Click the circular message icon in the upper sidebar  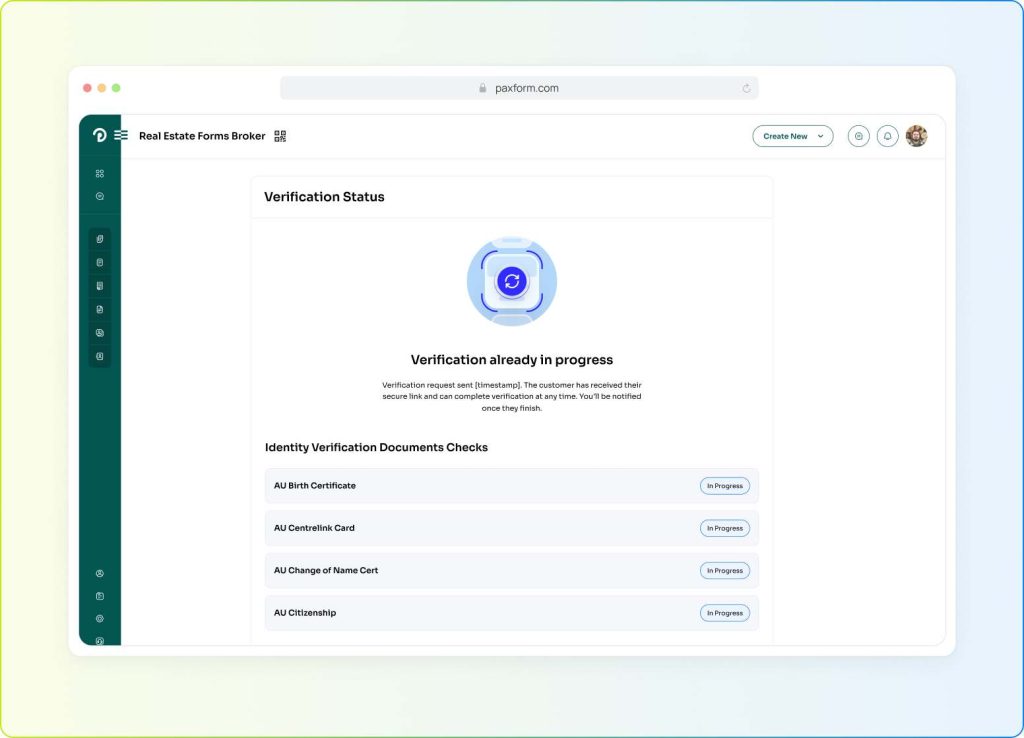(x=99, y=196)
